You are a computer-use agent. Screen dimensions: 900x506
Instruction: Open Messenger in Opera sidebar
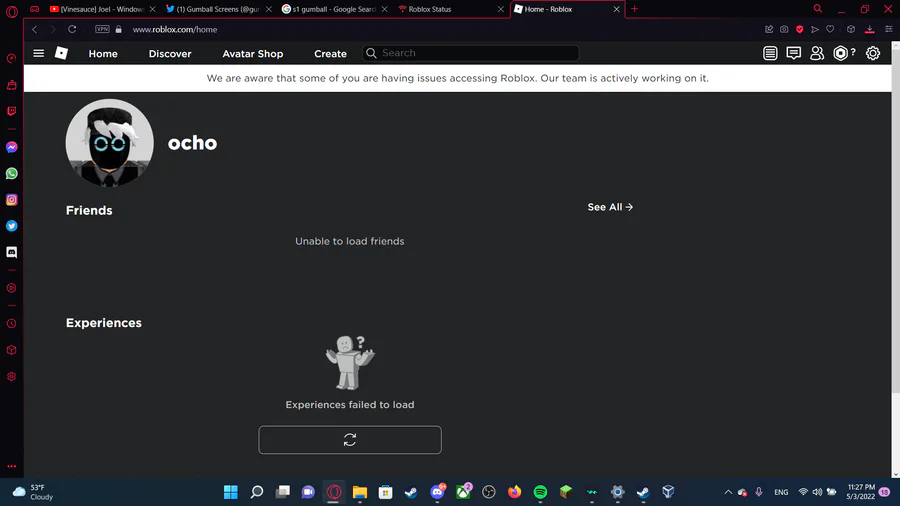coord(11,147)
